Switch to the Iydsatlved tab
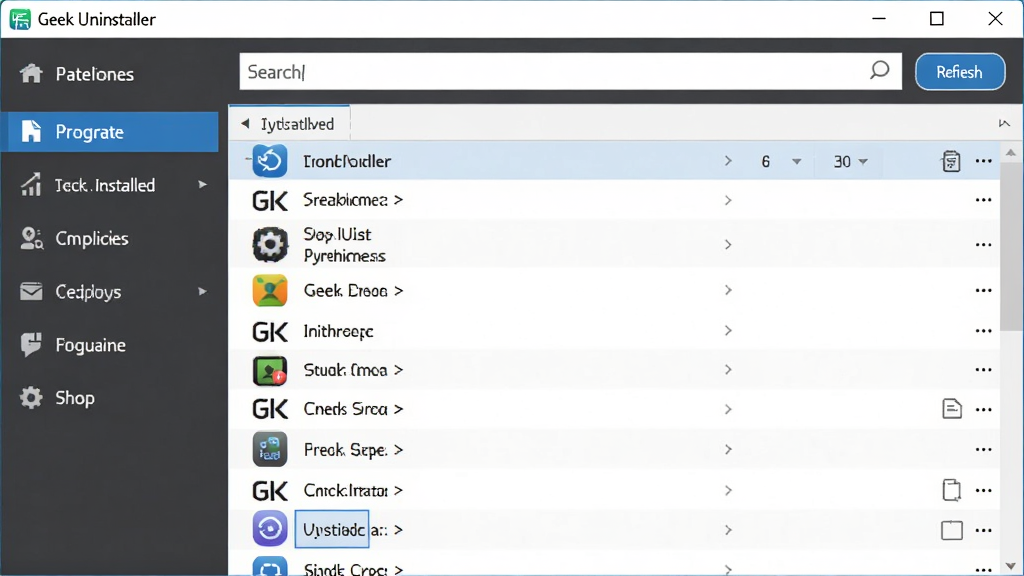Image resolution: width=1024 pixels, height=576 pixels. tap(289, 123)
